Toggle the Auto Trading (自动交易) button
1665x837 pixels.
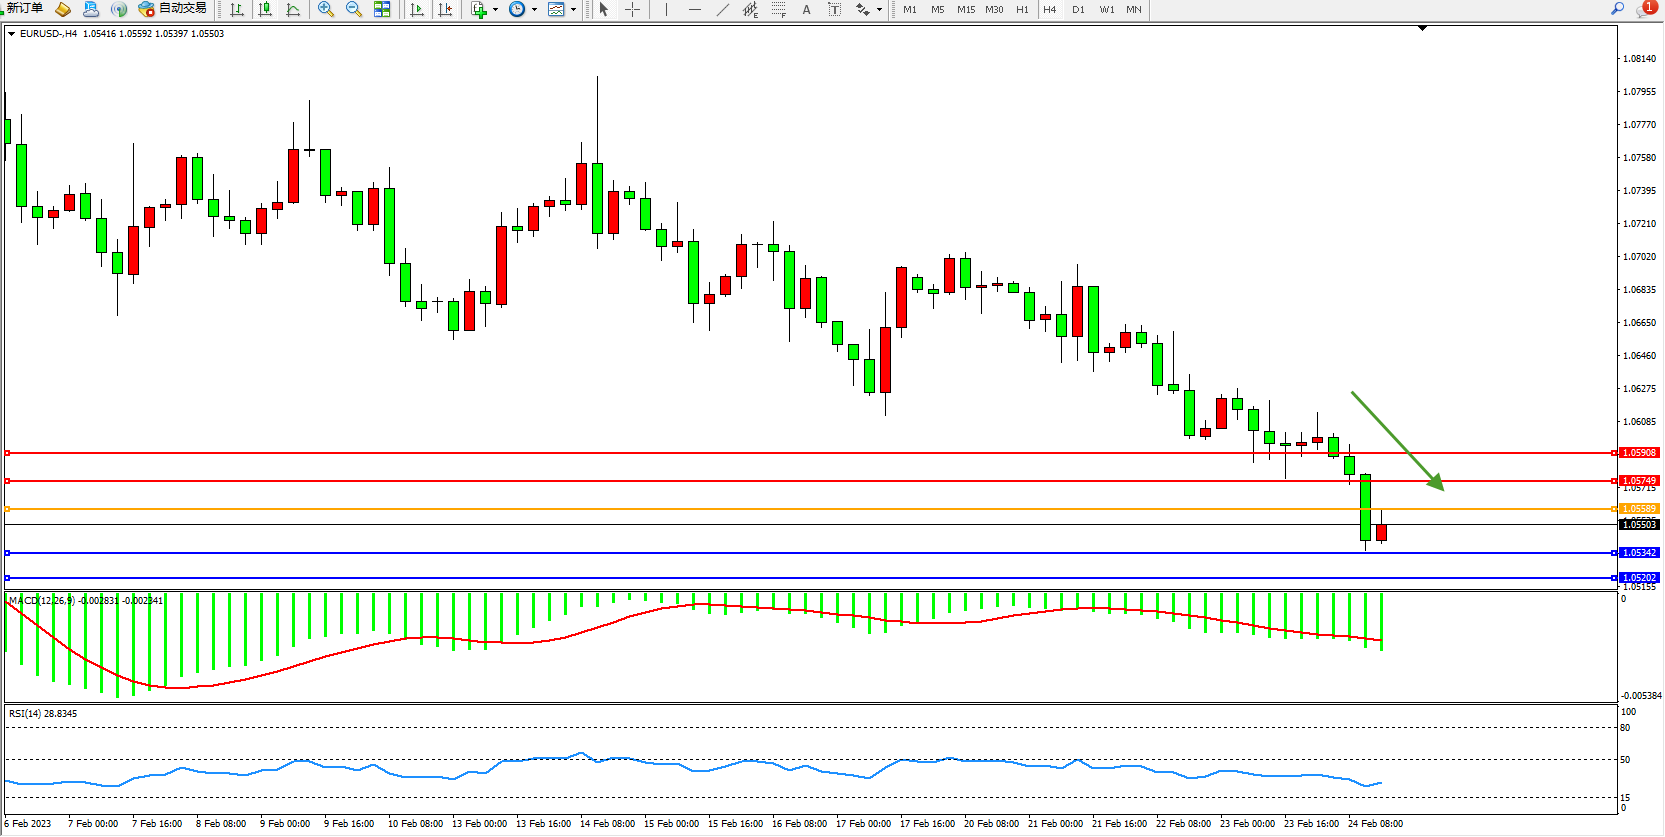[x=173, y=9]
